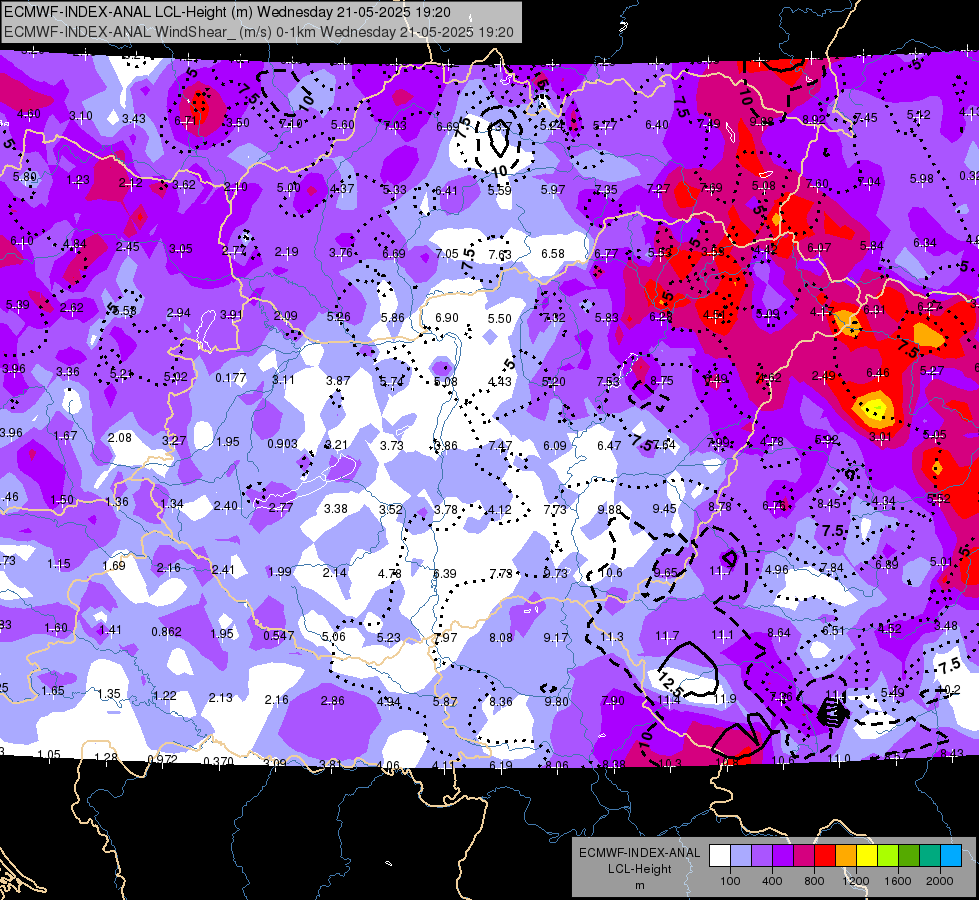
Task: Click the grid value 2.86
Action: point(332,701)
